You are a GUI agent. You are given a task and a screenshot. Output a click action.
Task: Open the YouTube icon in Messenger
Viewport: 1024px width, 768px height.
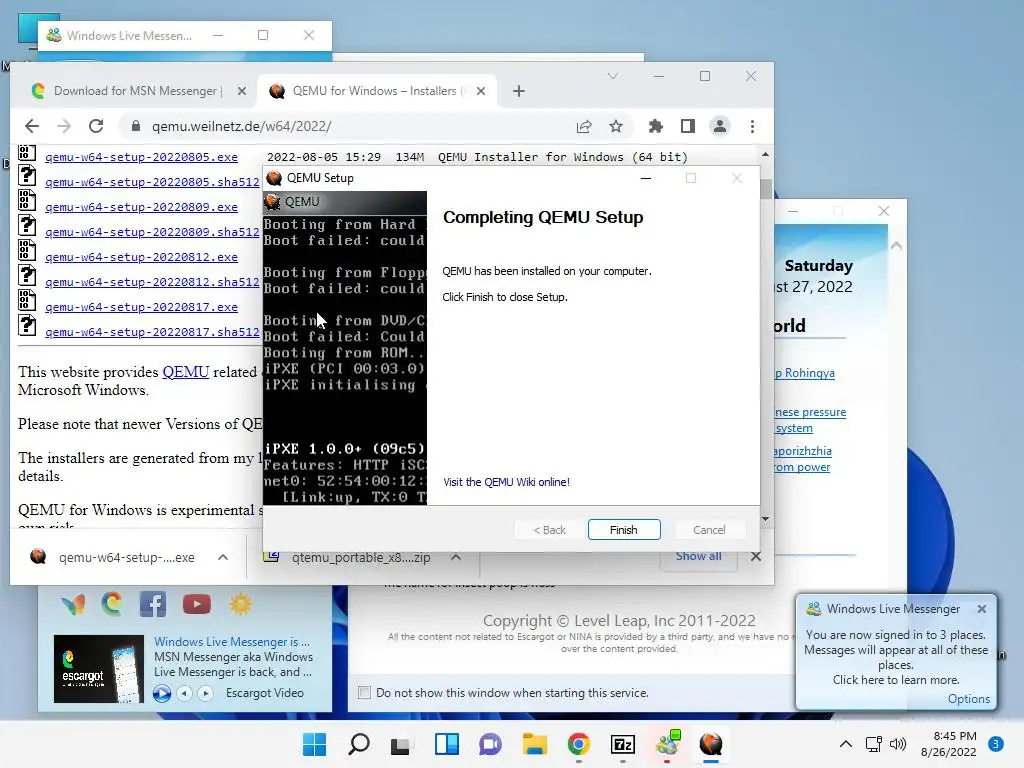[197, 604]
